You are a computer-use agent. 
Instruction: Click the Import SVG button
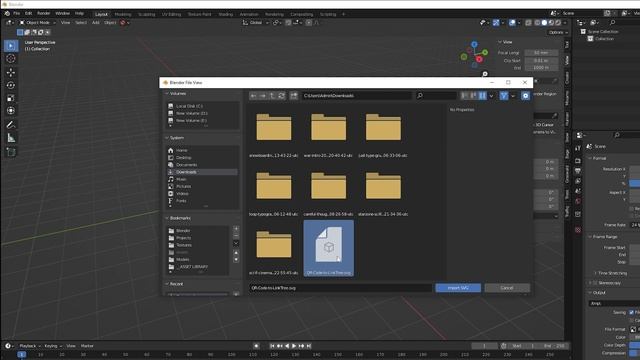tap(458, 288)
